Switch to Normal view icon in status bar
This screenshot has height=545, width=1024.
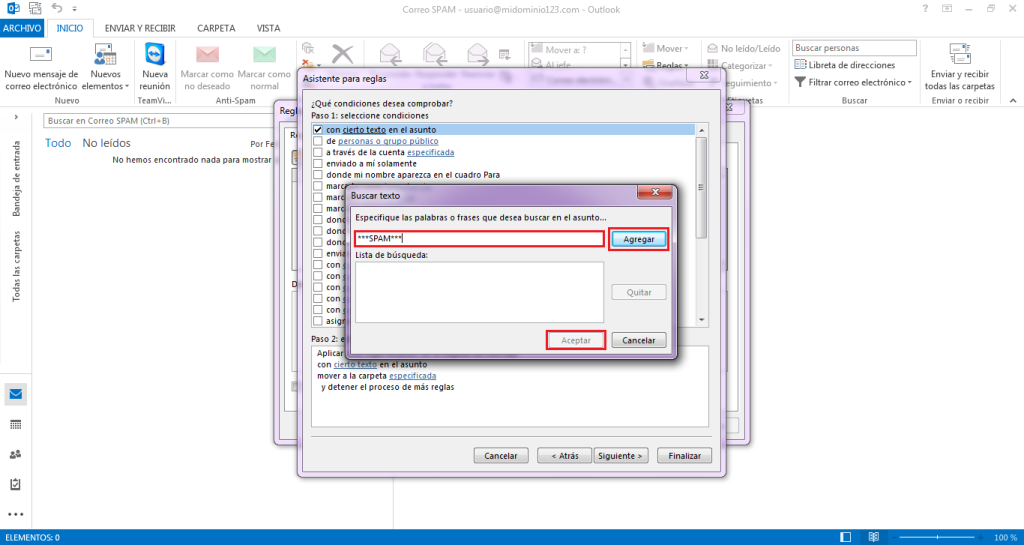pos(846,537)
